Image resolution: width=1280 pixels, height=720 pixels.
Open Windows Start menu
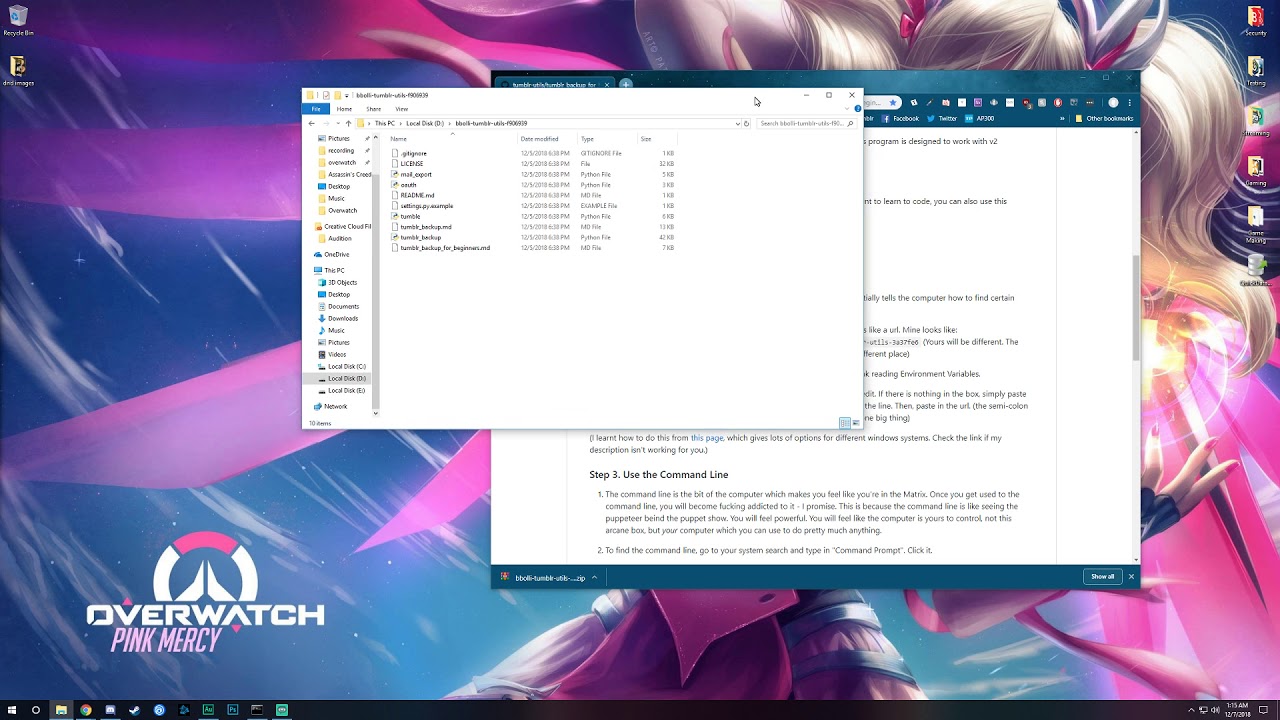12,710
